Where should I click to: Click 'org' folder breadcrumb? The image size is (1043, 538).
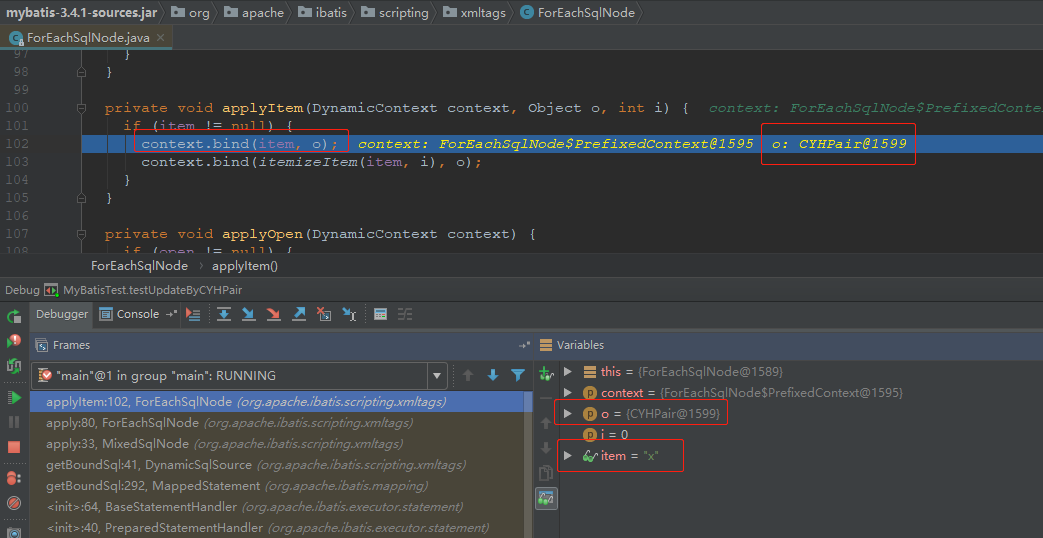[191, 13]
